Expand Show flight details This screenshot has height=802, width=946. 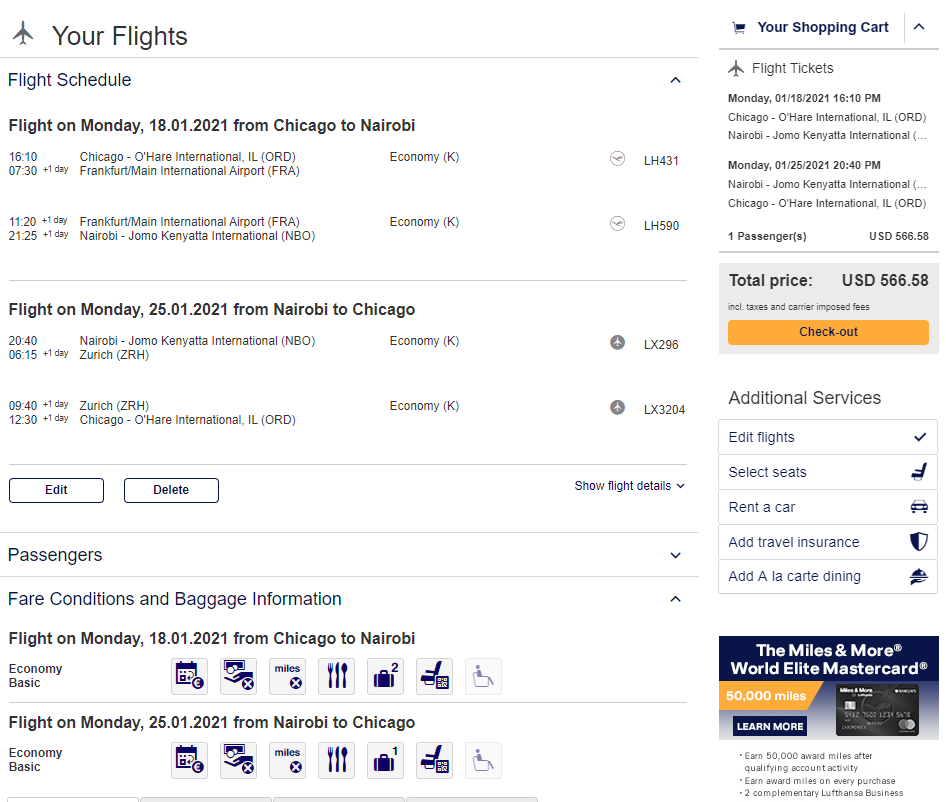click(x=629, y=486)
